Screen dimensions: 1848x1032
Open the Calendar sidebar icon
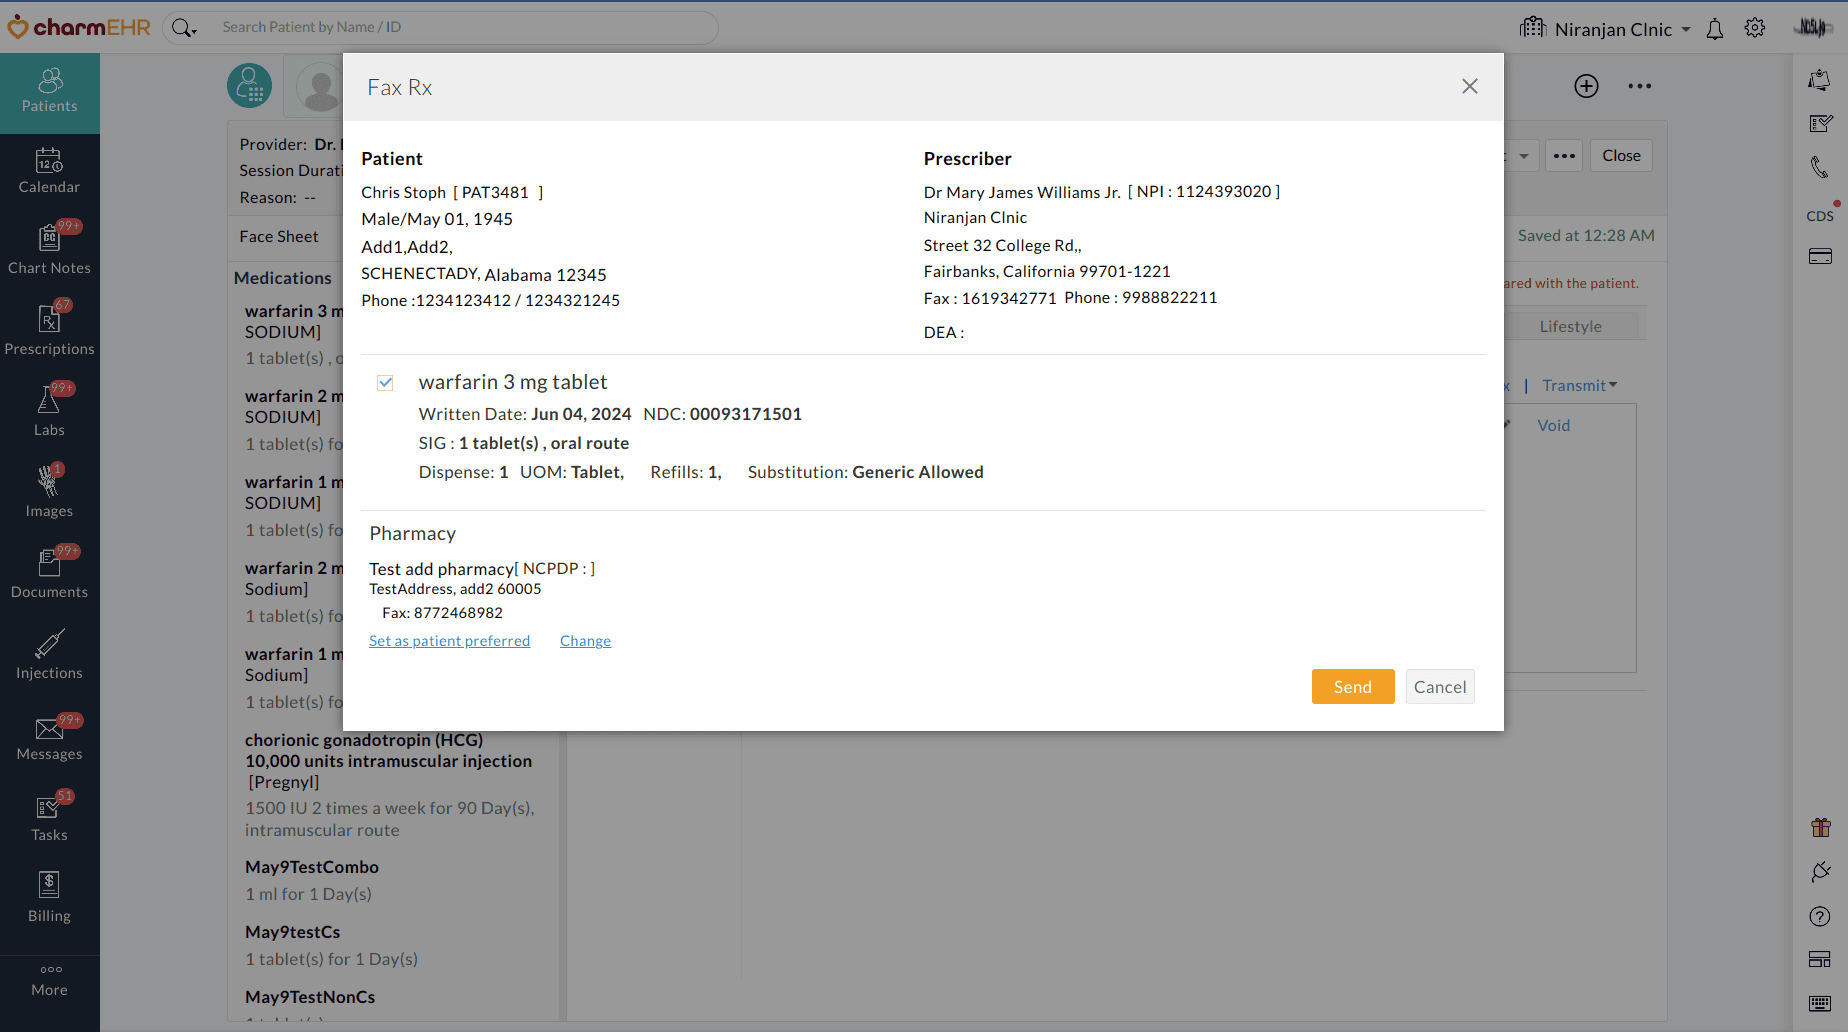[49, 171]
